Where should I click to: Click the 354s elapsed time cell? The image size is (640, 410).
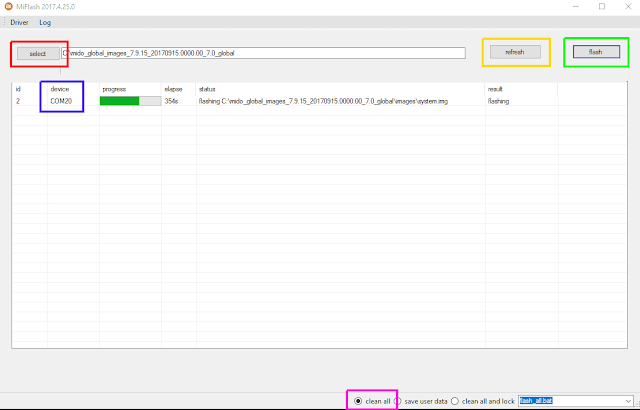coord(171,101)
